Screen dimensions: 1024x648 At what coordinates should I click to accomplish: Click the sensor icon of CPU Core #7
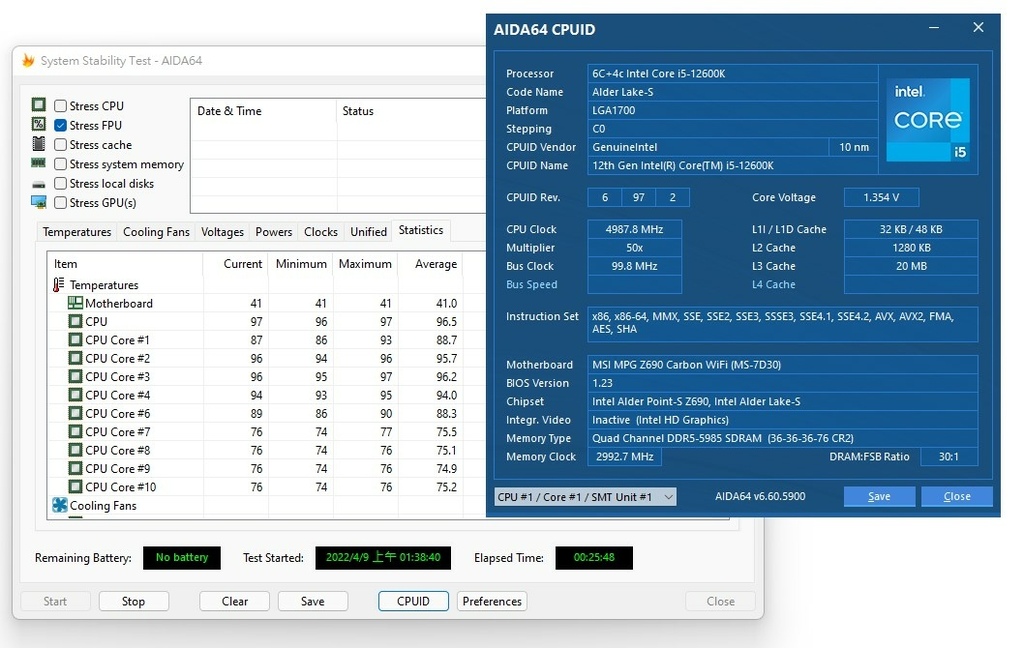click(75, 431)
